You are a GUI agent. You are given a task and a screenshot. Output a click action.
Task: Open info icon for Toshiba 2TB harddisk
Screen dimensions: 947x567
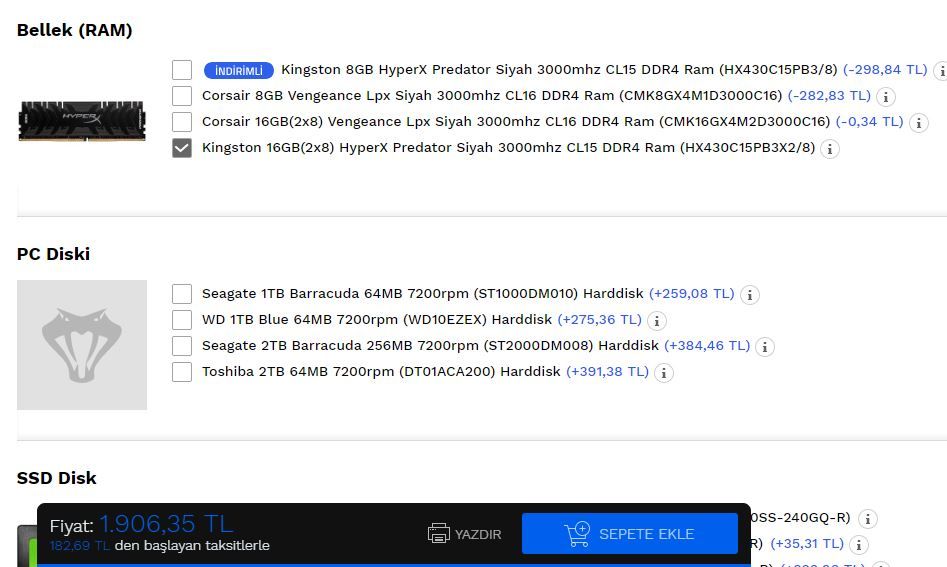coord(664,373)
